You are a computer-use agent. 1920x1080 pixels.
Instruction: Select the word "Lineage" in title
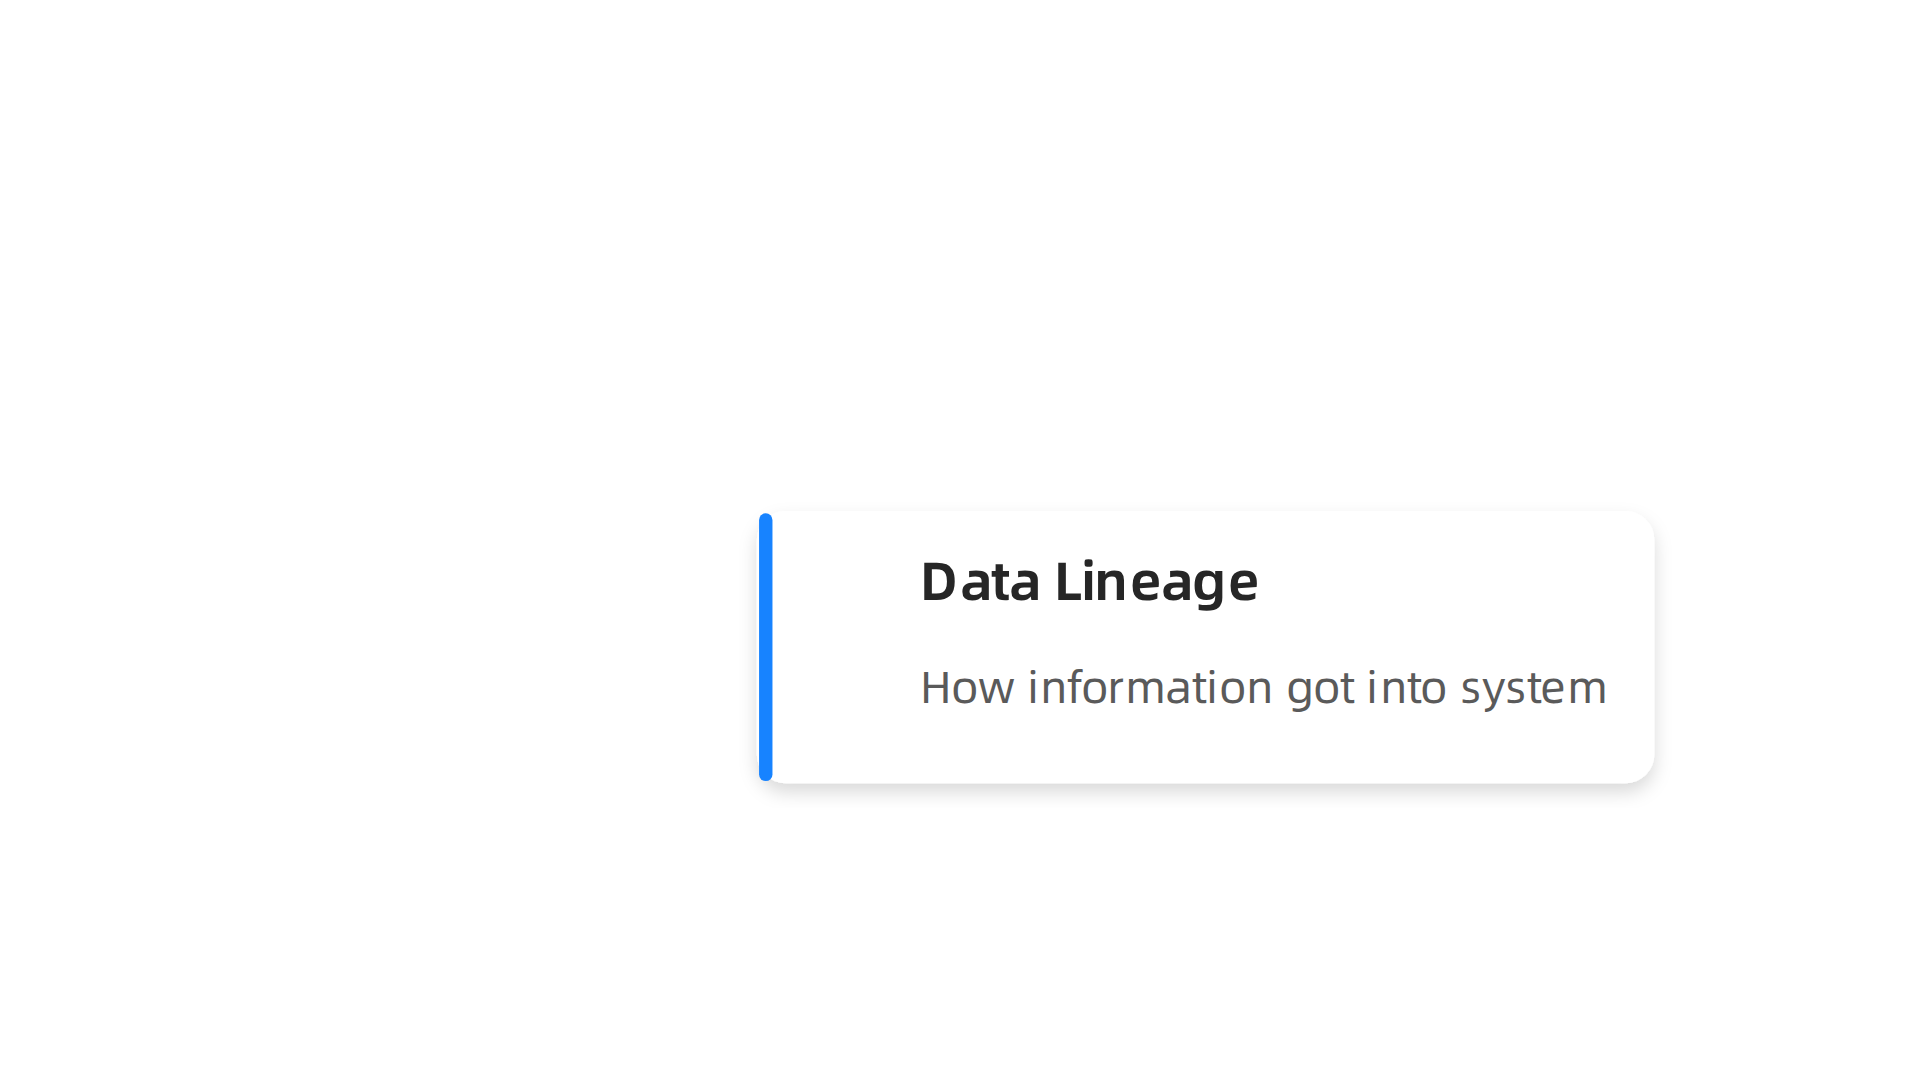1156,583
